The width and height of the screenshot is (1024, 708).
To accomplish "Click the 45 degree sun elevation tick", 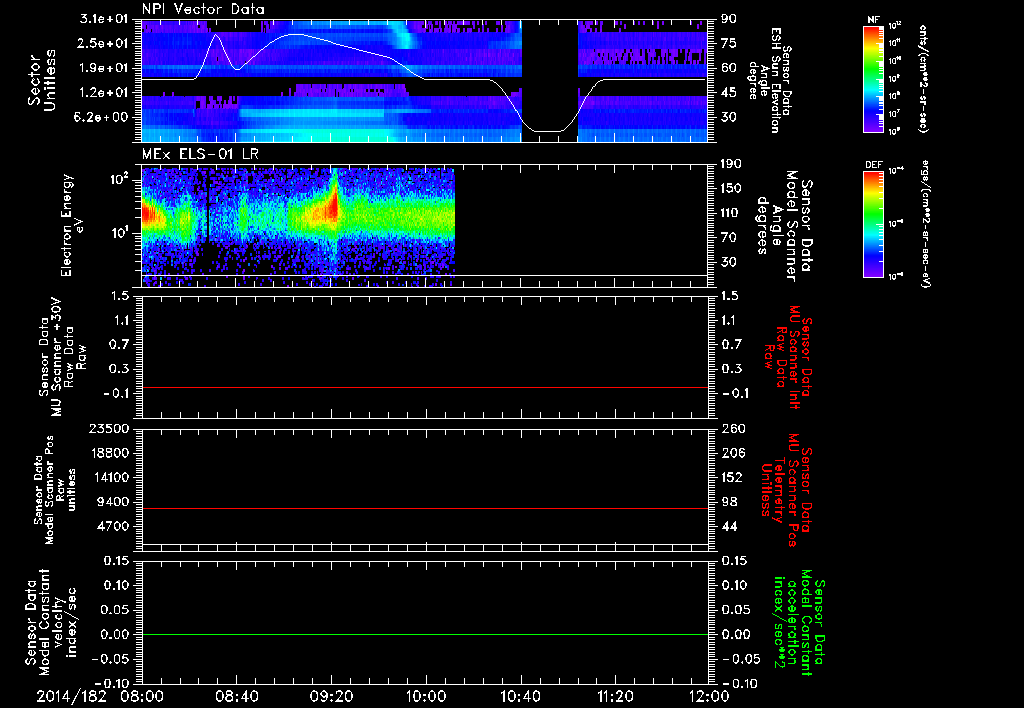I will (729, 93).
